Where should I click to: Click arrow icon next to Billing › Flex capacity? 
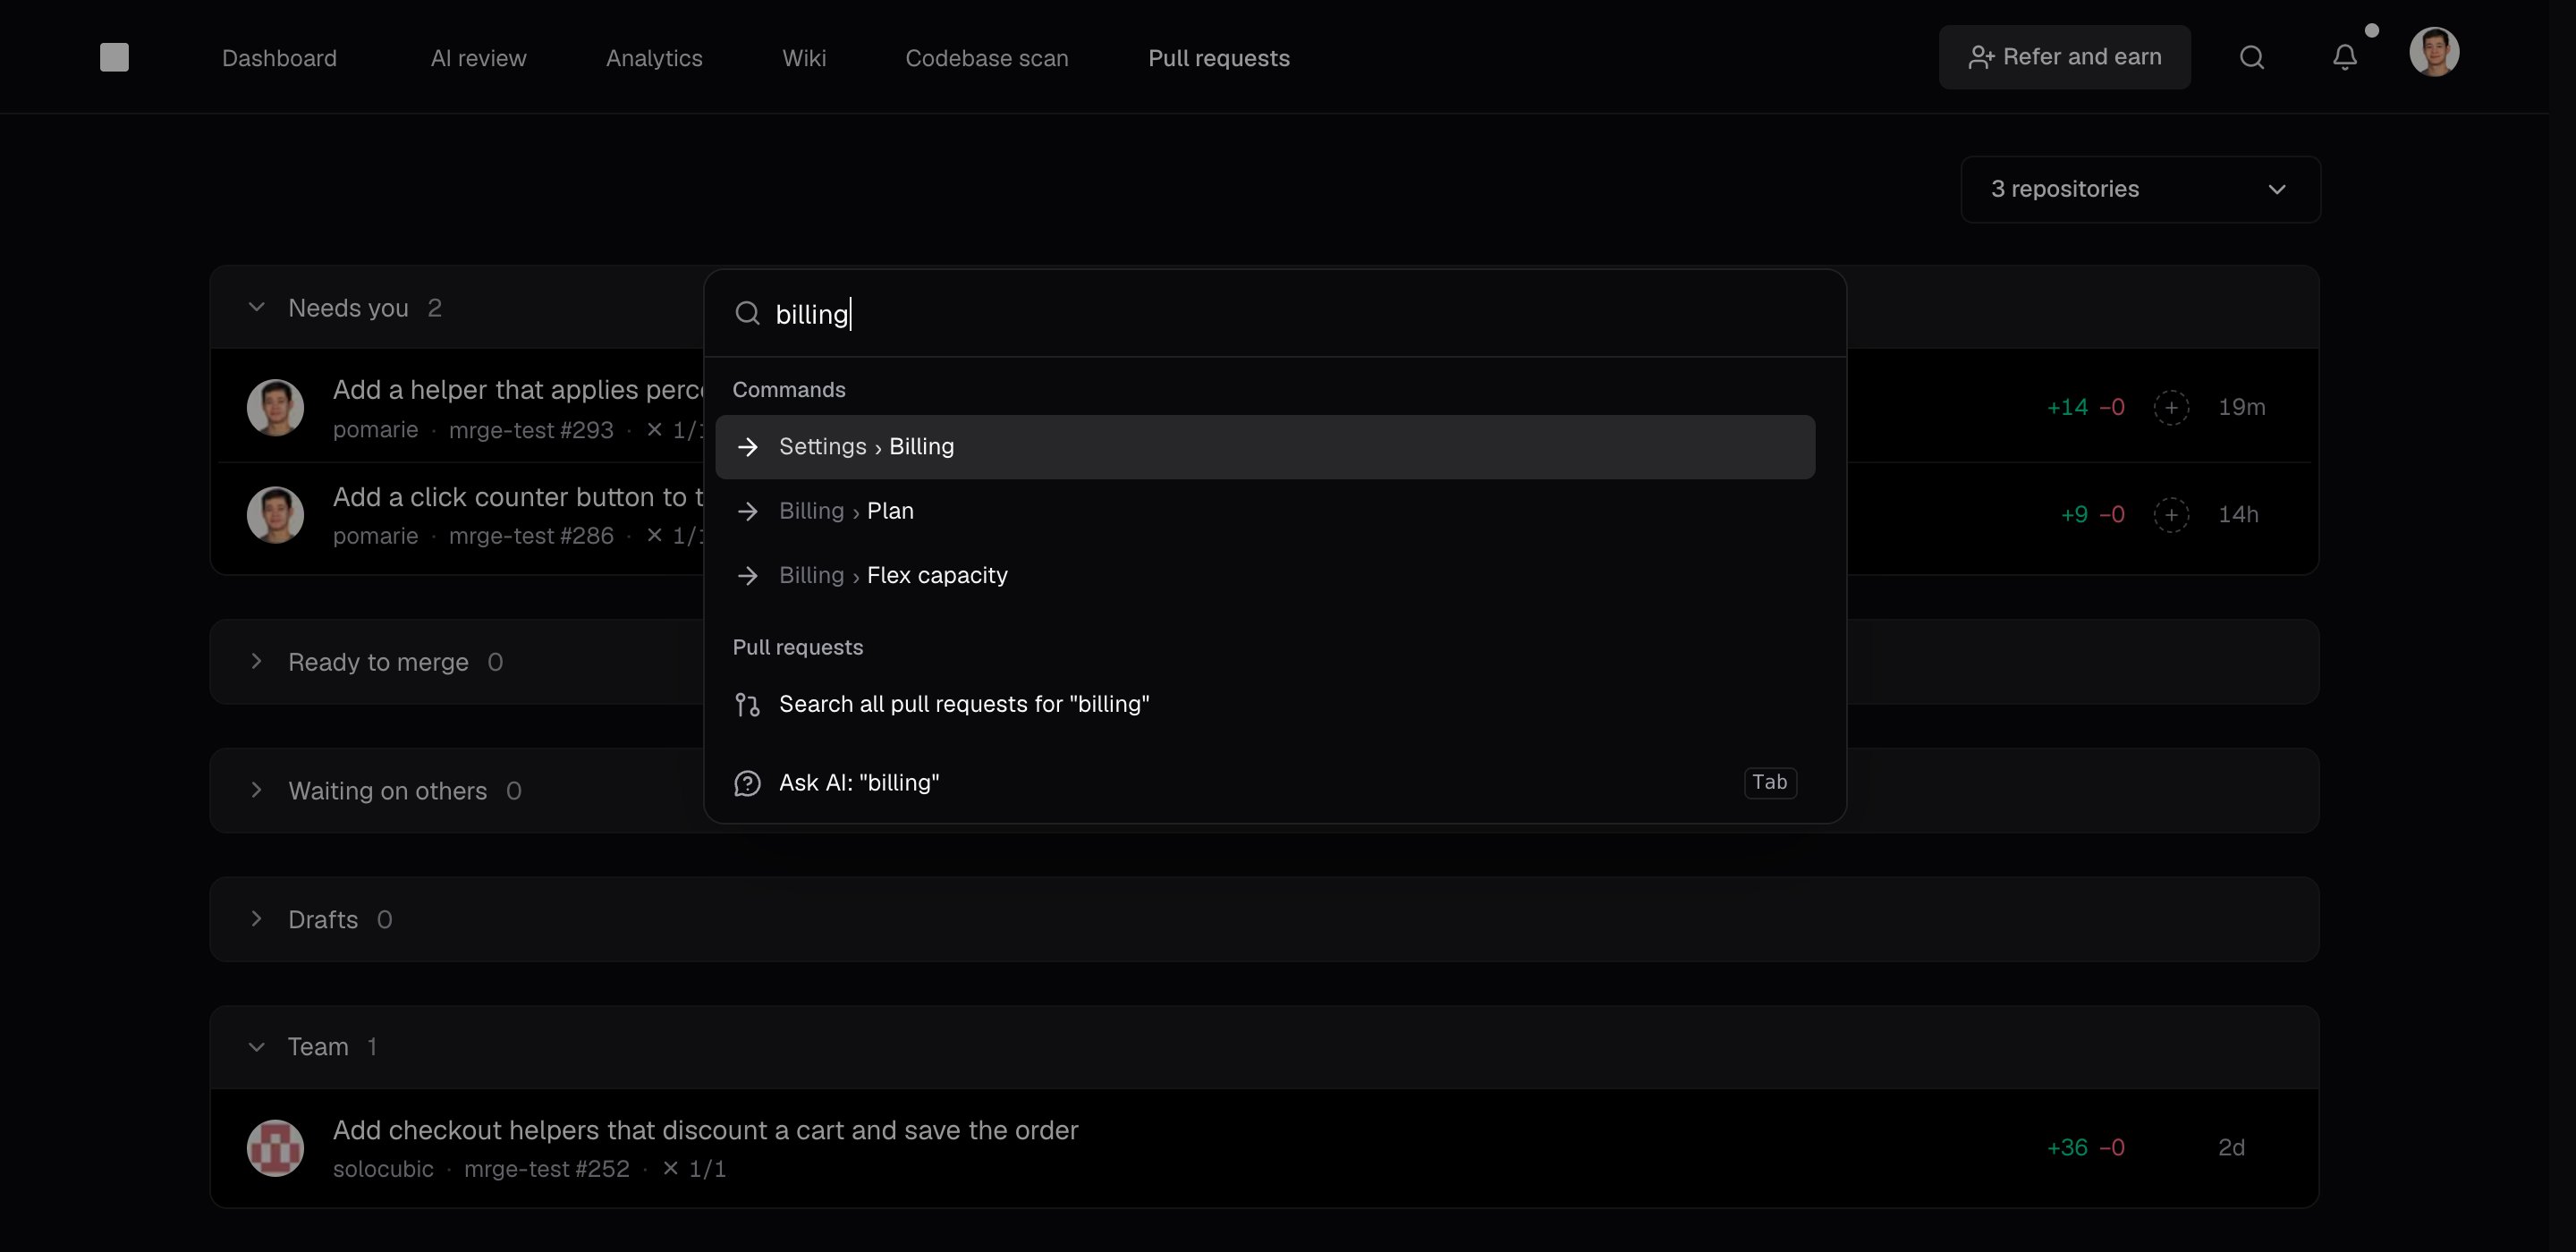point(747,575)
